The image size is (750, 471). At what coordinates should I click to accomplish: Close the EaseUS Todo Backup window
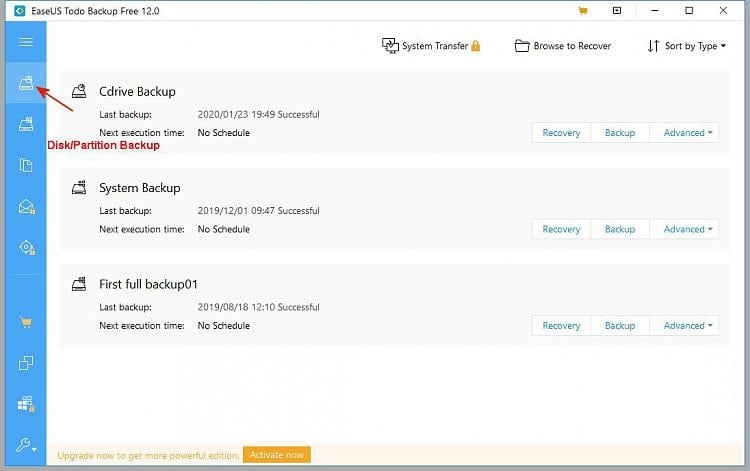point(723,11)
